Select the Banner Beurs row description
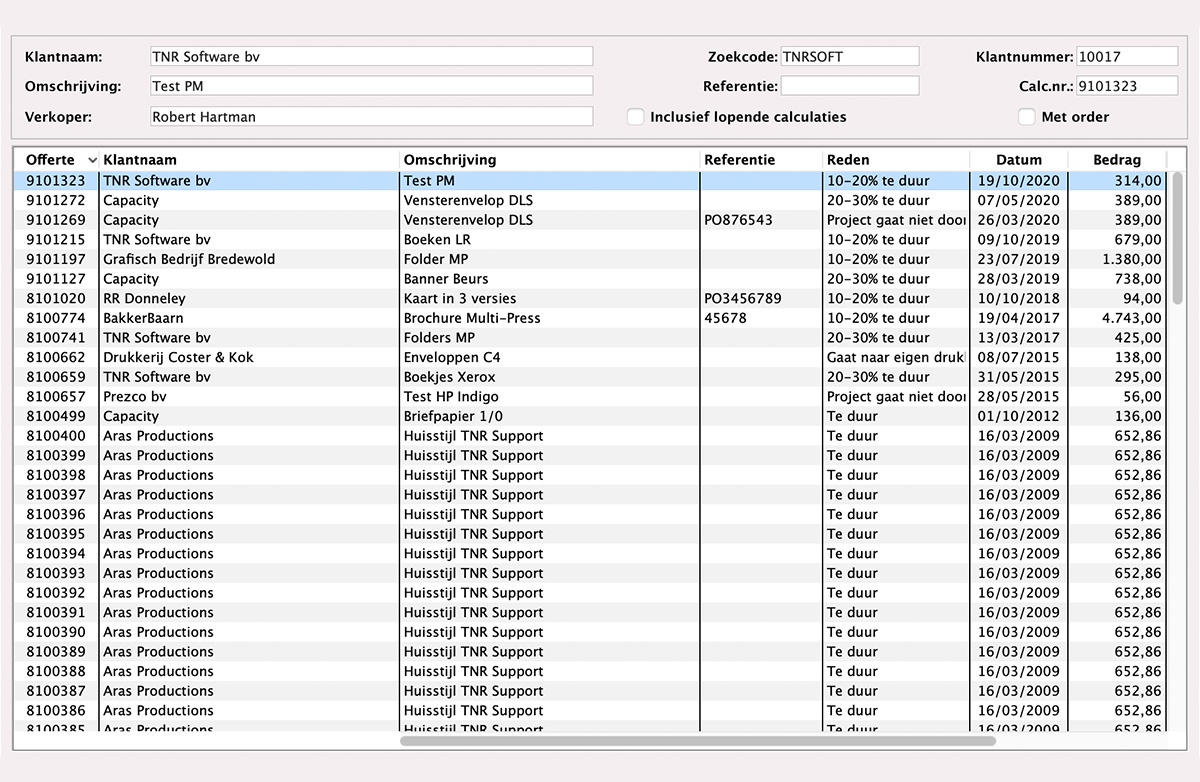Screen dimensions: 1200x782 pos(446,279)
